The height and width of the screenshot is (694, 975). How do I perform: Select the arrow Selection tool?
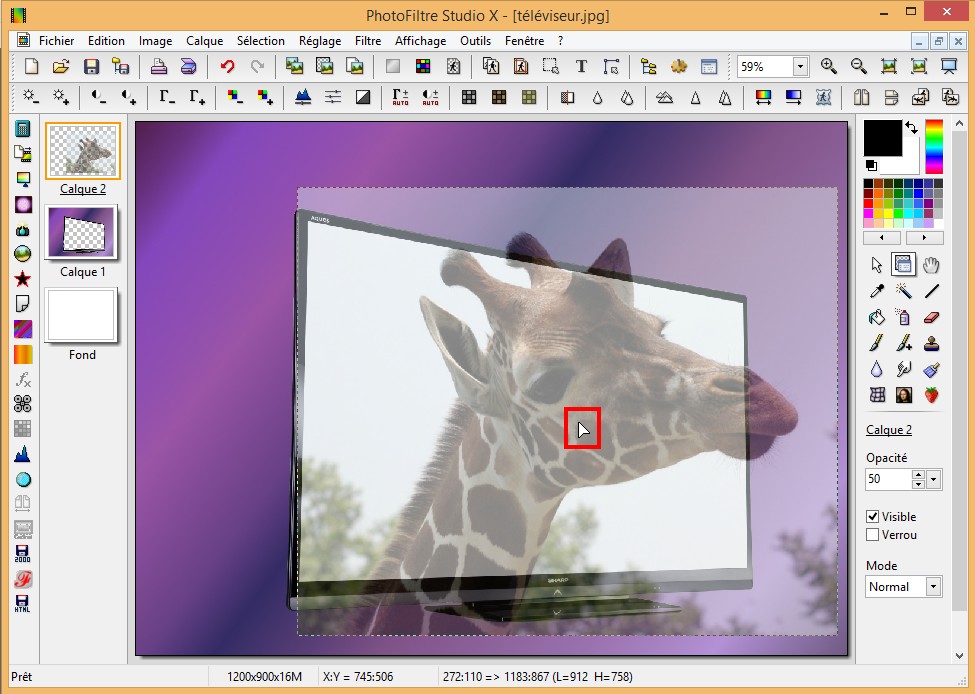click(x=877, y=265)
